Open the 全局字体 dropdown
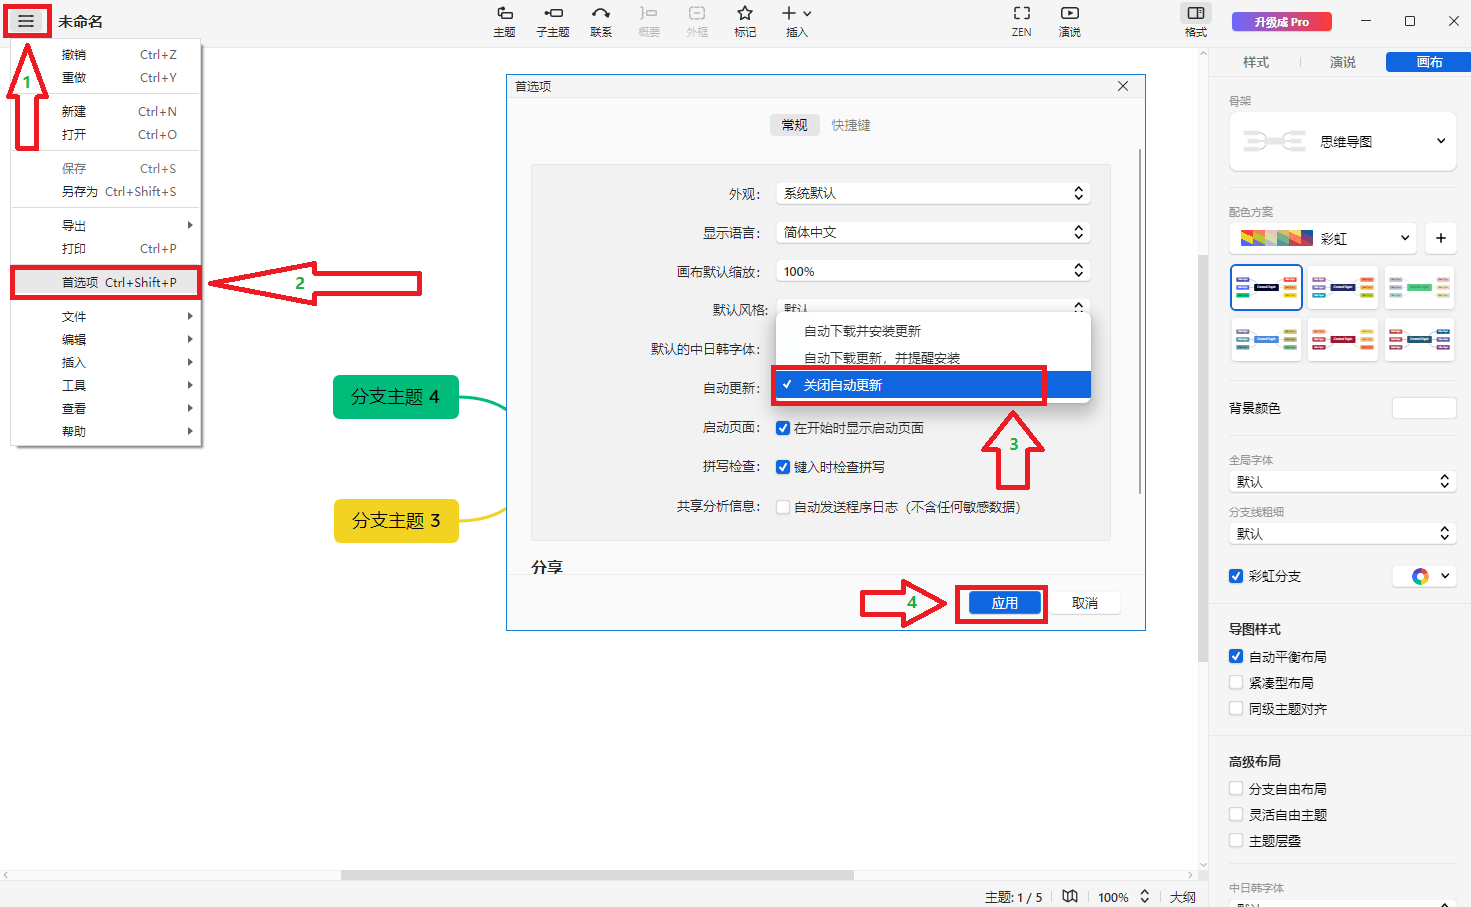This screenshot has height=907, width=1471. pos(1342,482)
